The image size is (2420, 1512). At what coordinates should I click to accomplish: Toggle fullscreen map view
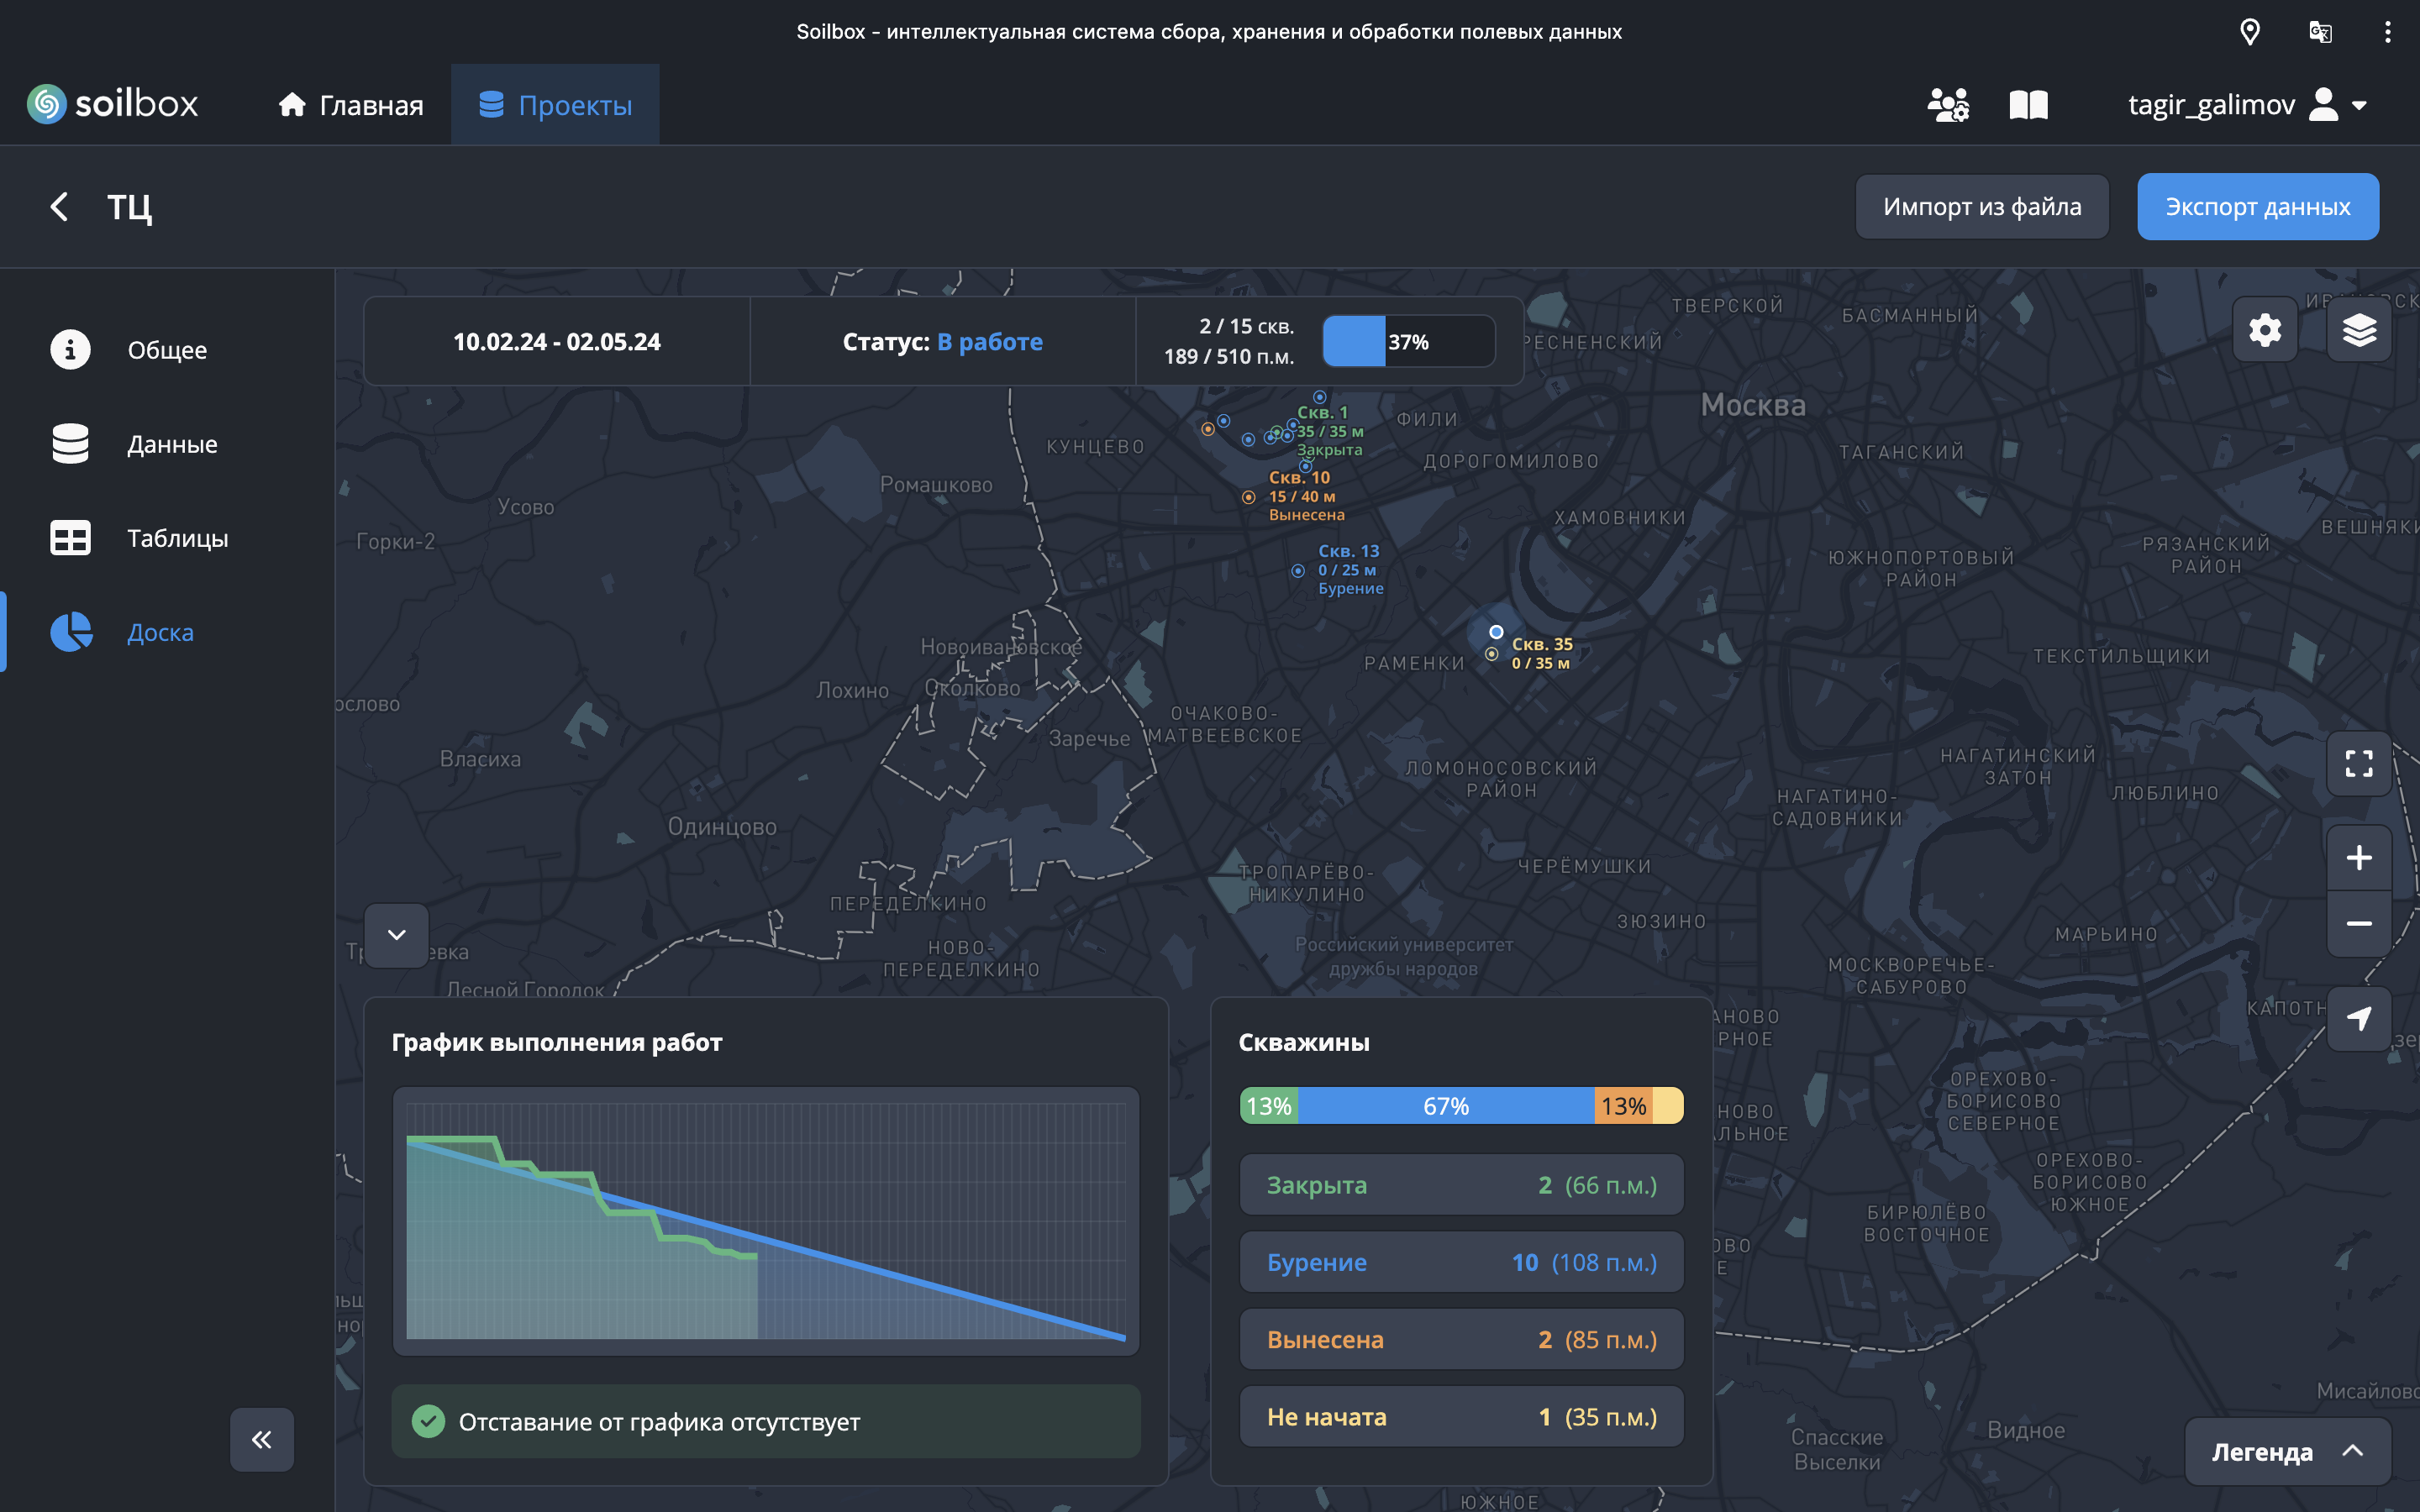pyautogui.click(x=2358, y=764)
